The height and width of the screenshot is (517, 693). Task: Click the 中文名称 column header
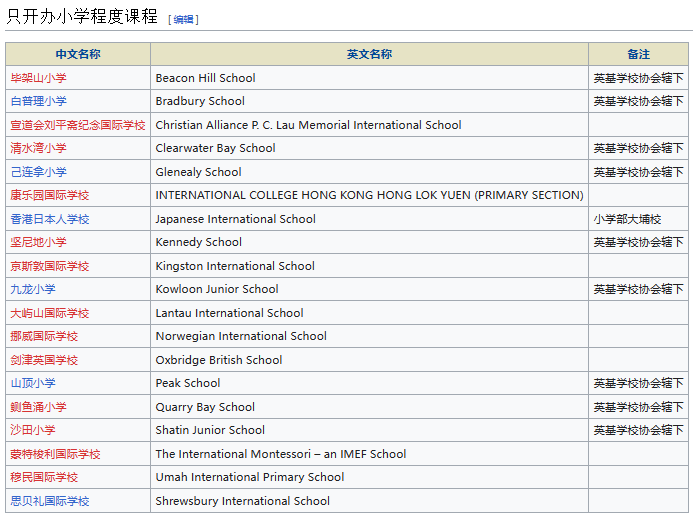click(x=78, y=54)
